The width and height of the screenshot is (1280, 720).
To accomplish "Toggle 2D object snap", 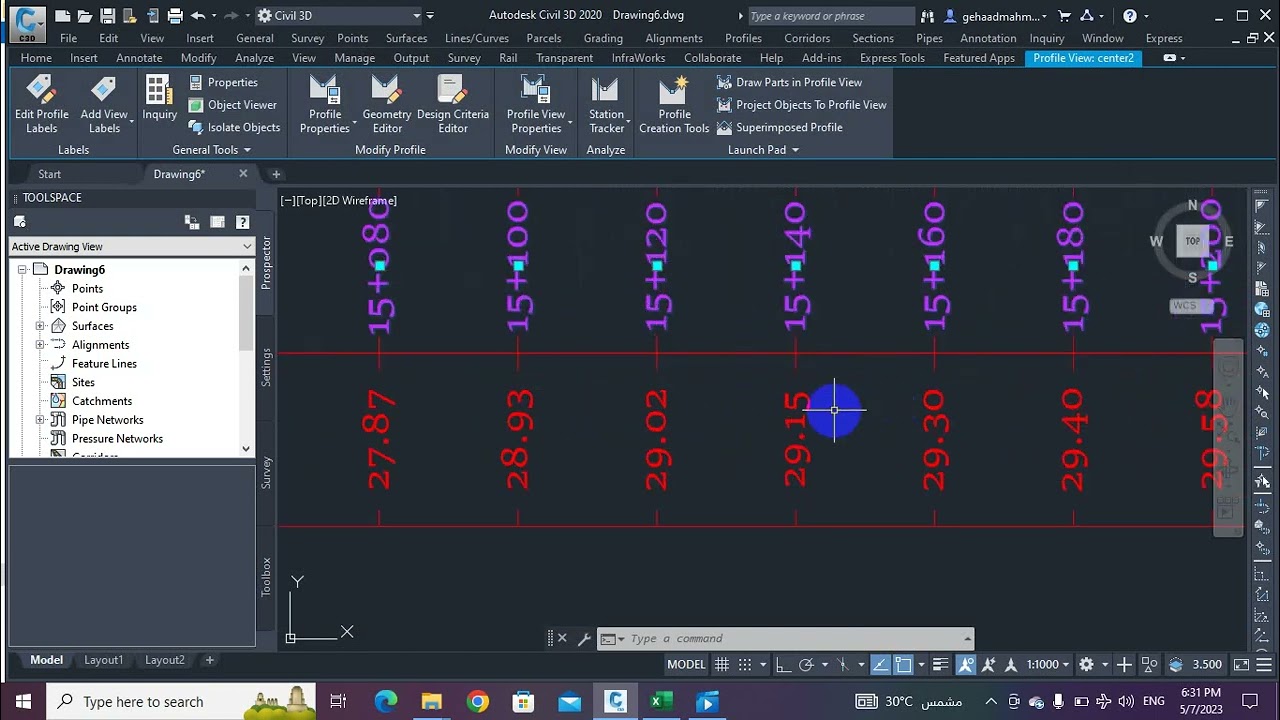I will 903,664.
